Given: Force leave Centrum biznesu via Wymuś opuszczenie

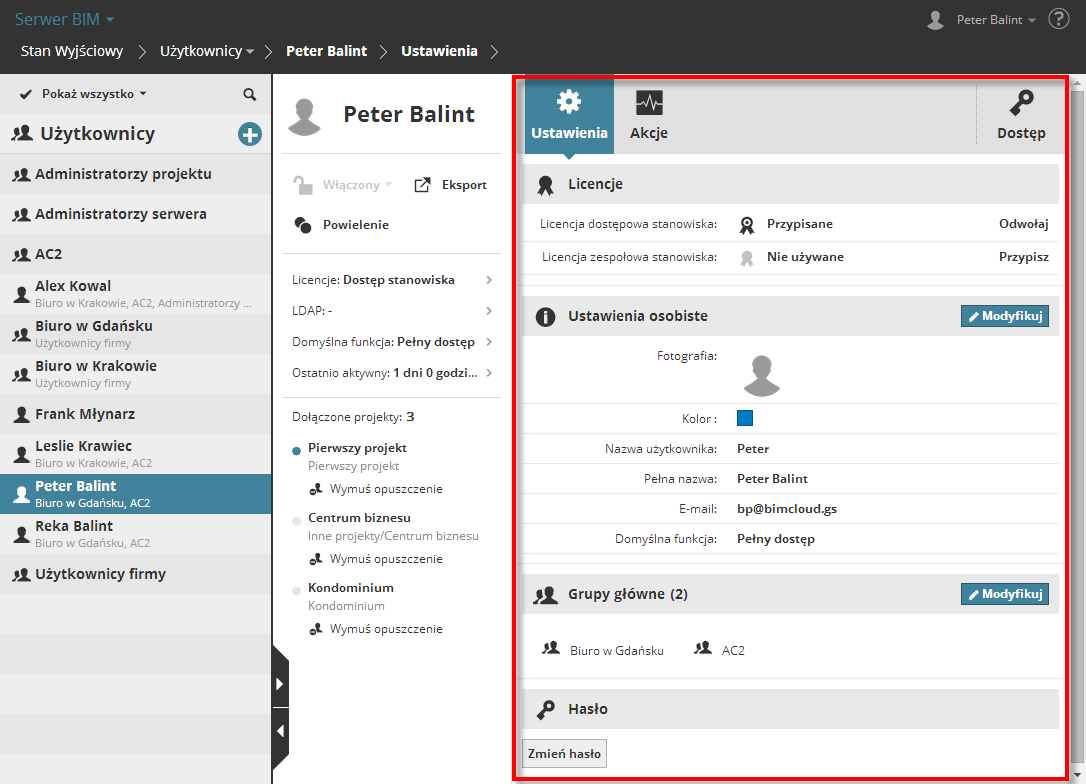Looking at the screenshot, I should click(376, 559).
